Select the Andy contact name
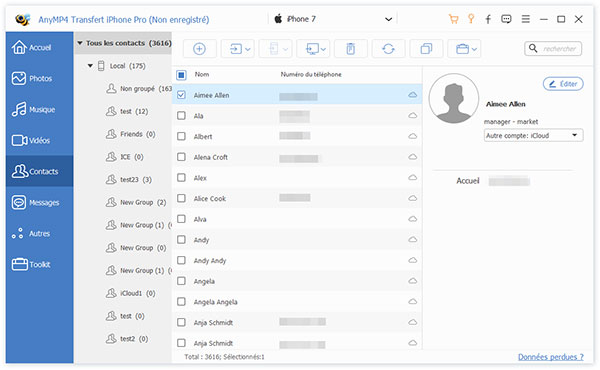Screen dimensions: 600x370 coord(201,240)
